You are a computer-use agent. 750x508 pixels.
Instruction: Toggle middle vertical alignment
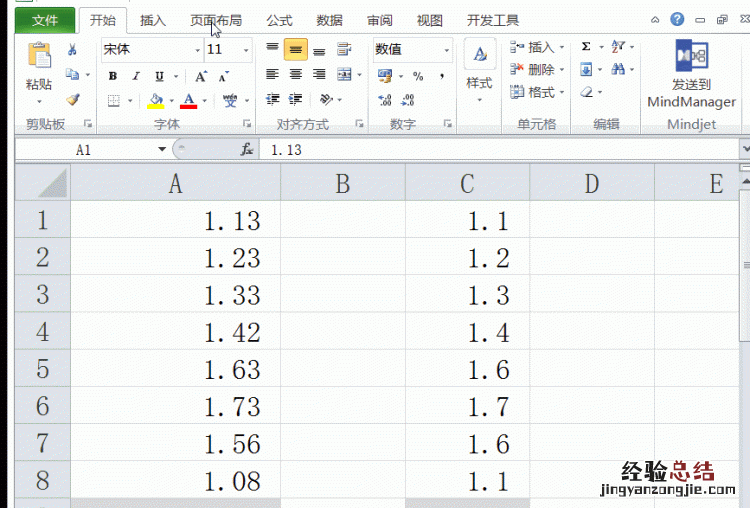(x=296, y=49)
